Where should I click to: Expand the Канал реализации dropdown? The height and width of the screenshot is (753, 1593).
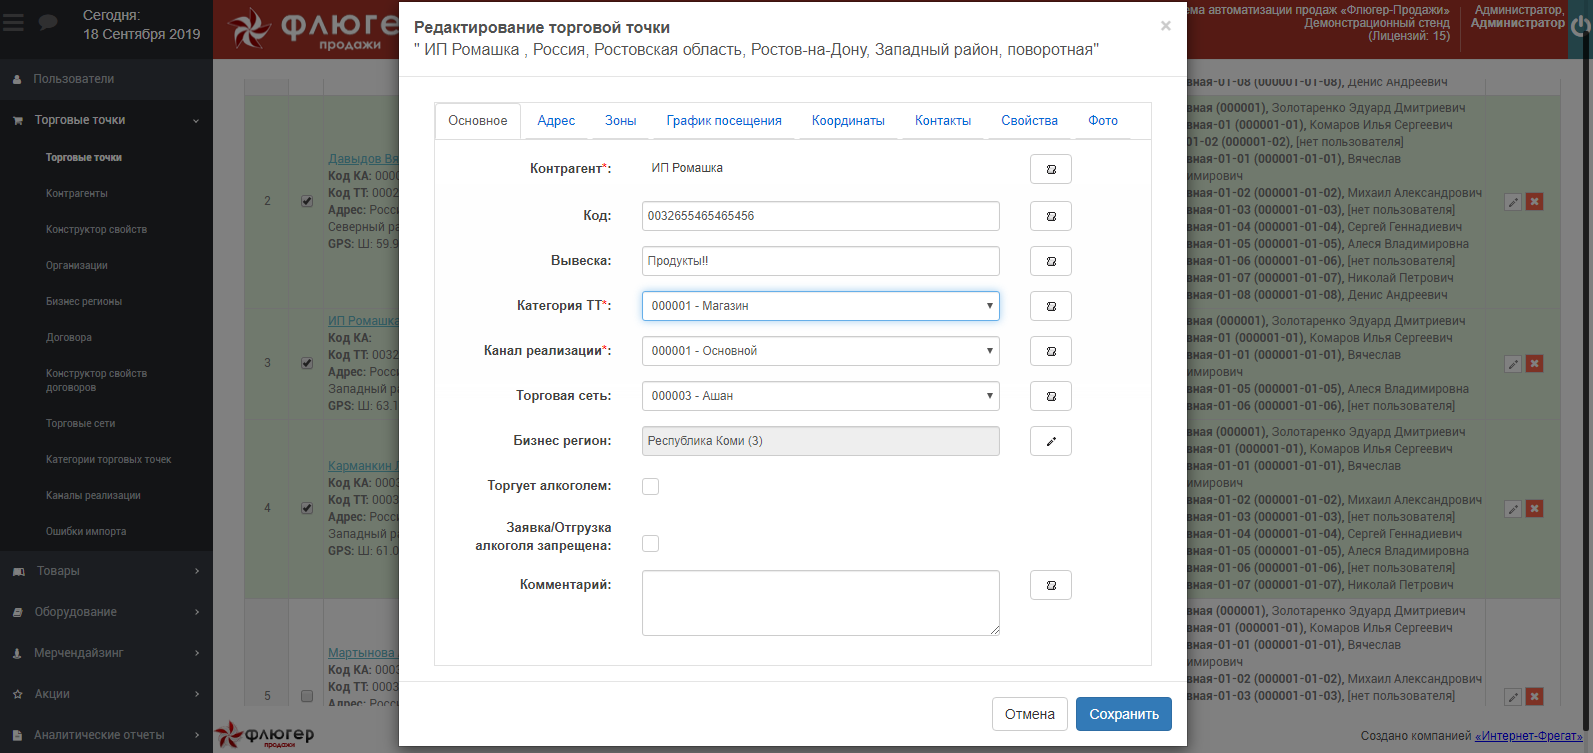point(820,351)
